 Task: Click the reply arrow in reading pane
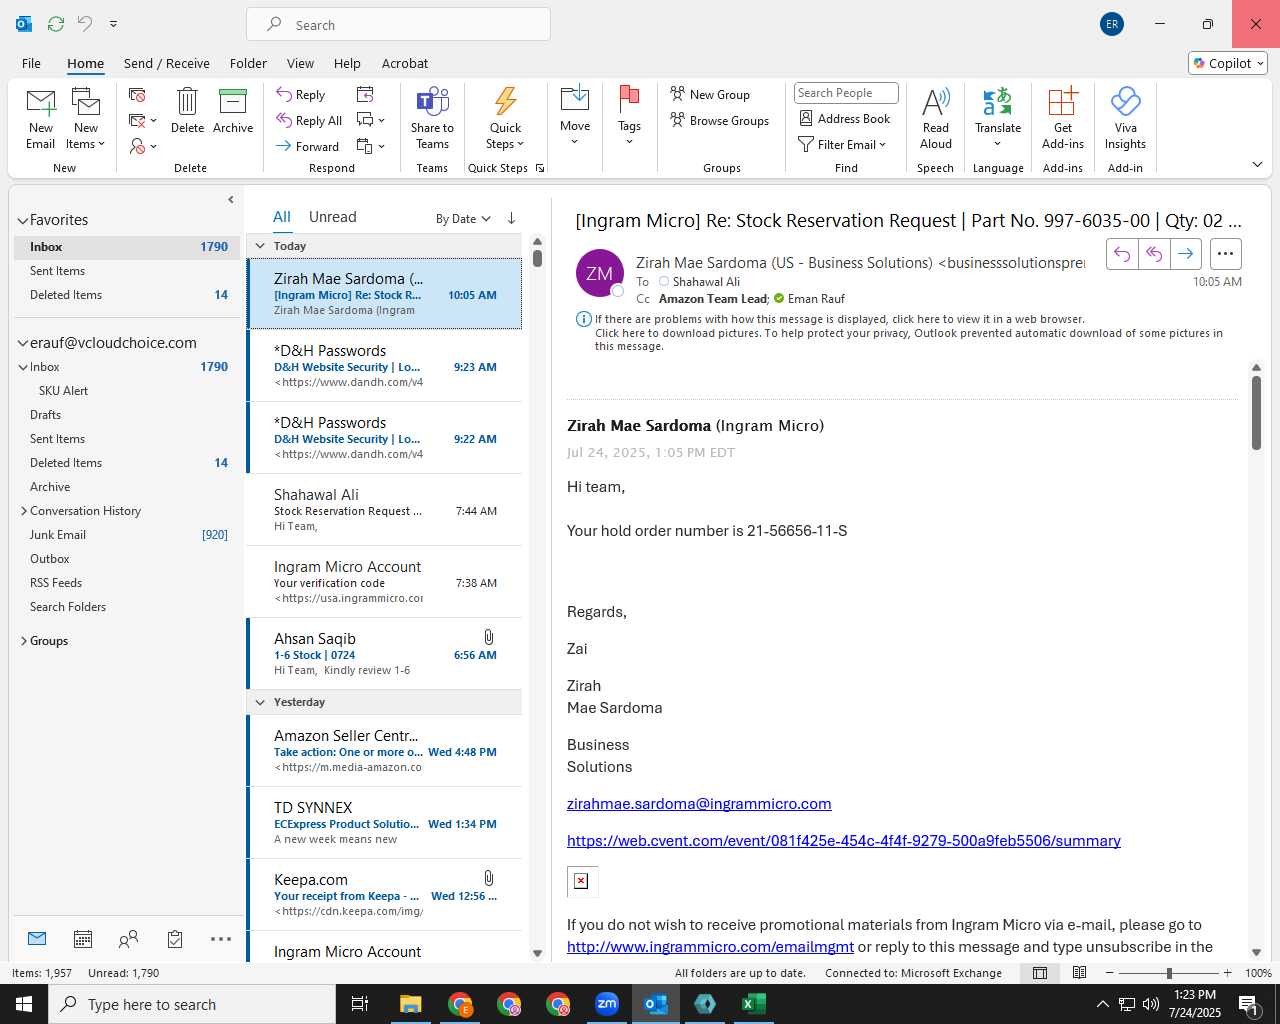1122,254
